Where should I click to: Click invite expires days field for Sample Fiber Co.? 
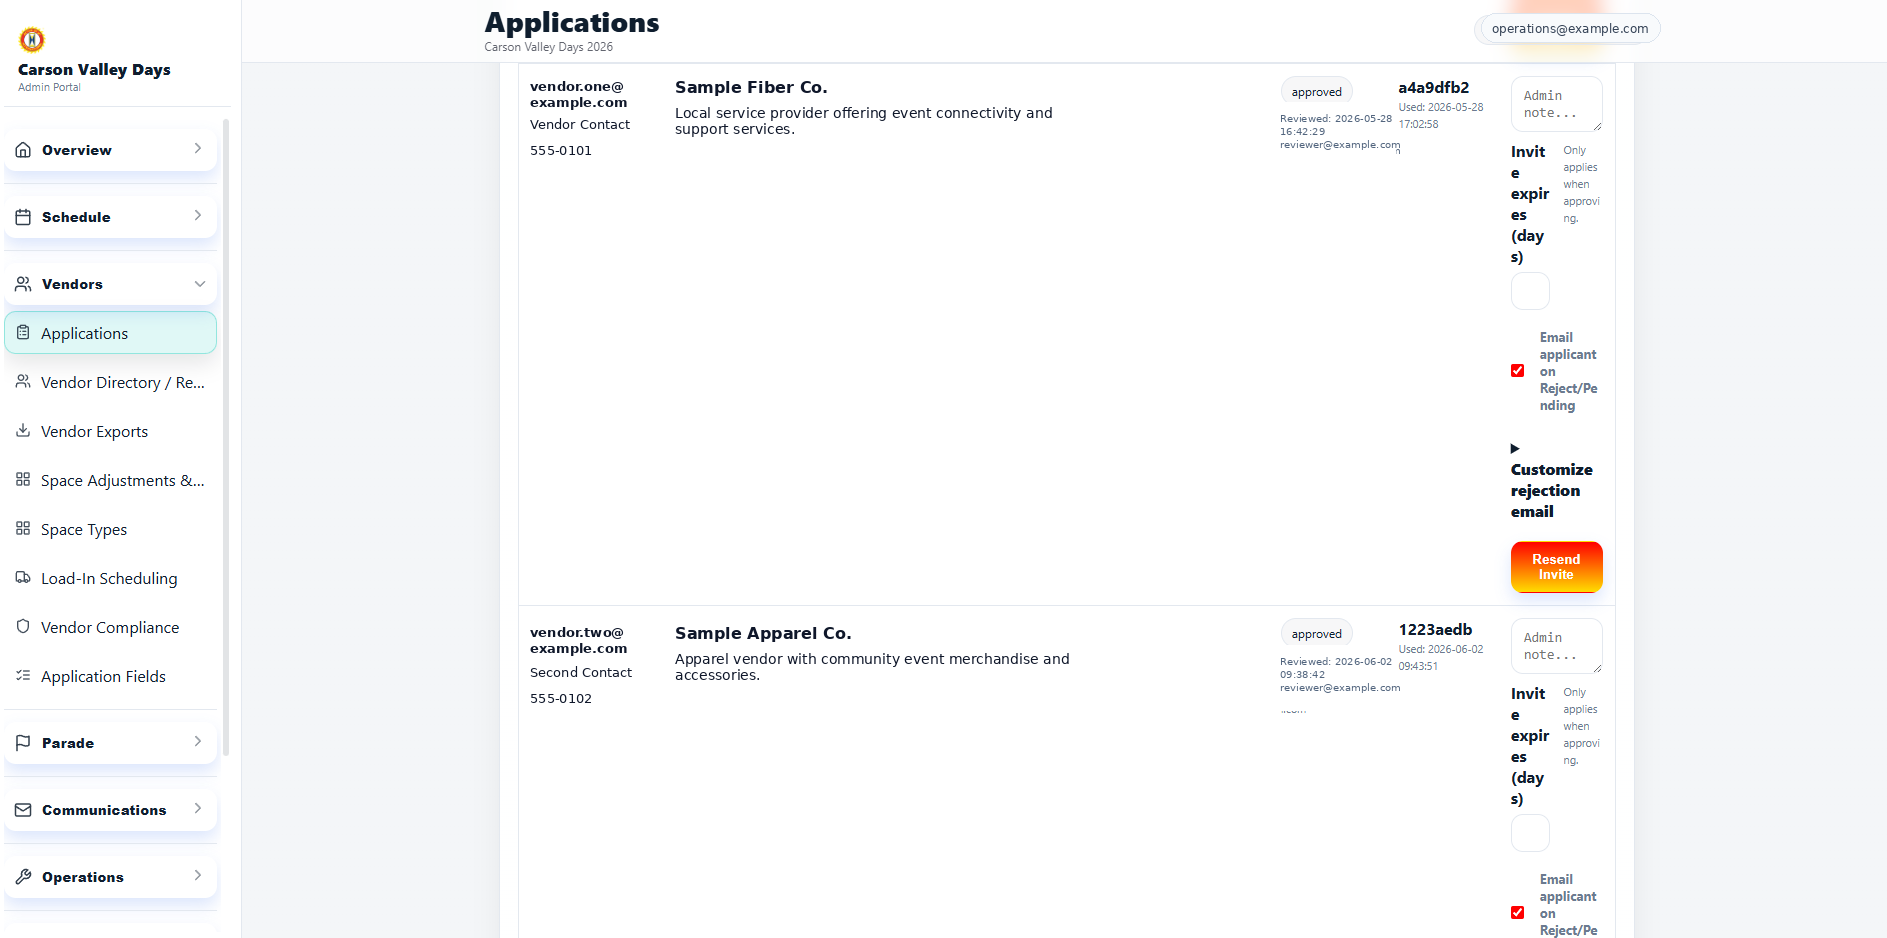[1530, 291]
